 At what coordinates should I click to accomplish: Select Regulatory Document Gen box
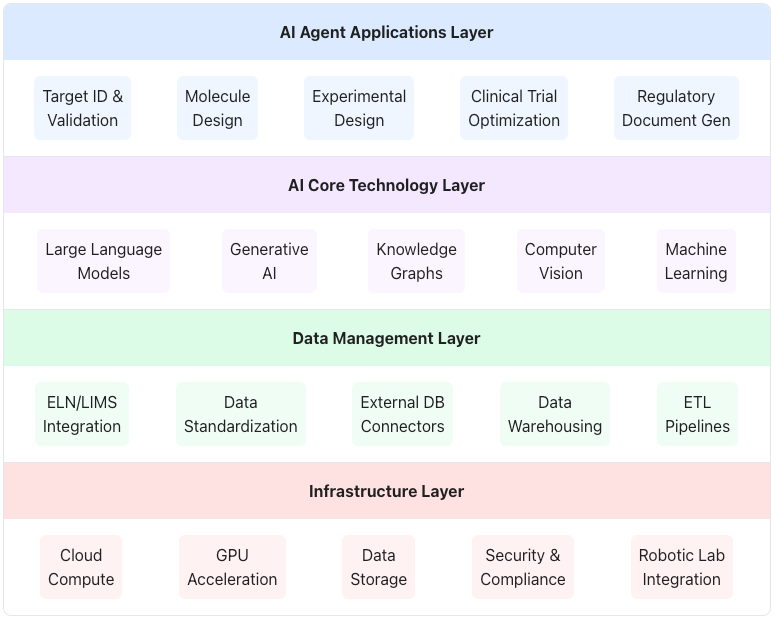tap(676, 108)
